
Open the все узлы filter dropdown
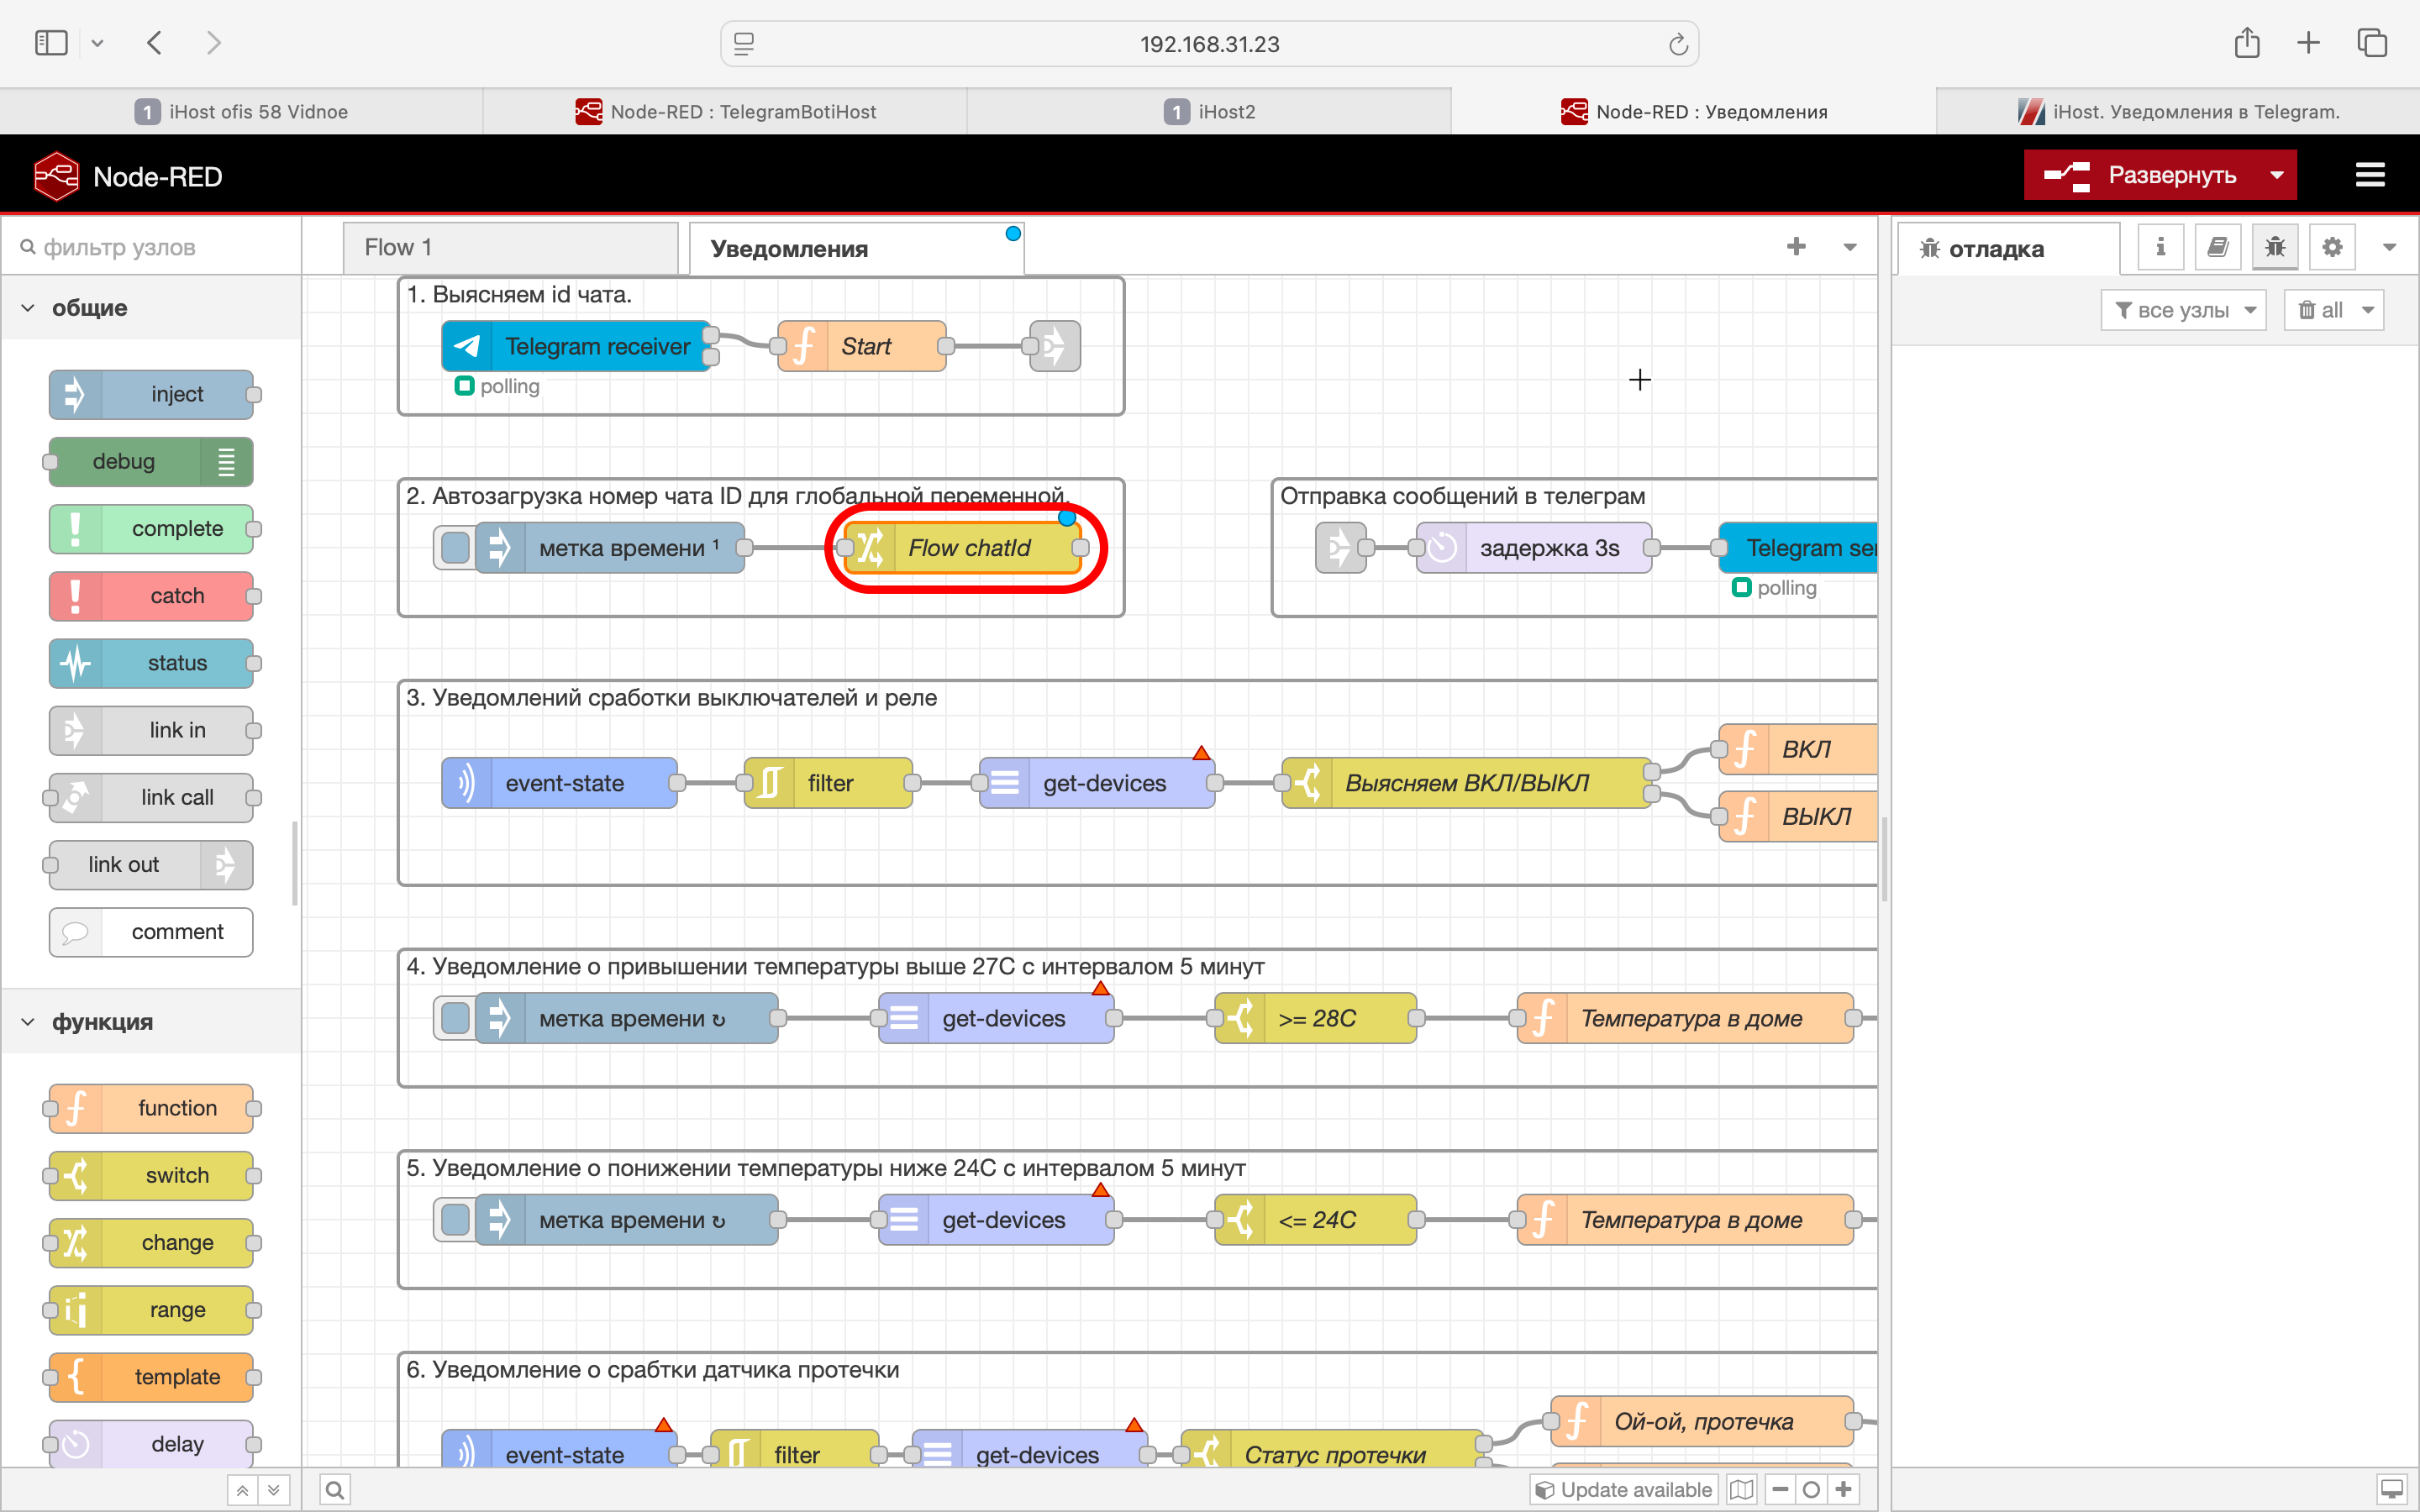(x=2184, y=310)
